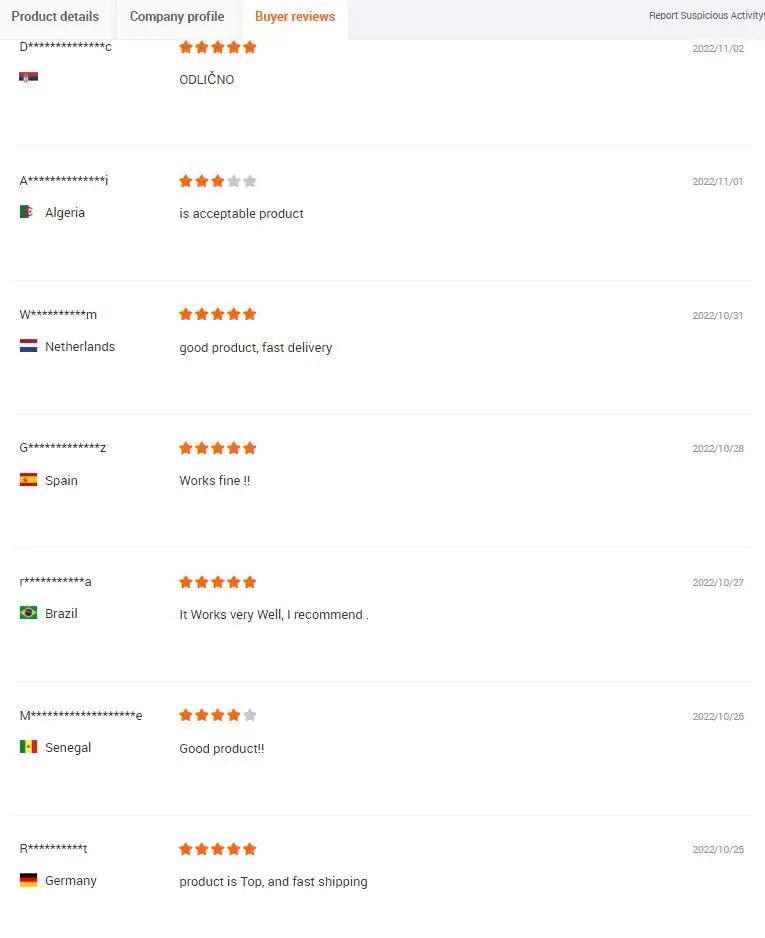Viewport: 765px width, 938px height.
Task: Click the Senegal flag icon
Action: pos(28,747)
